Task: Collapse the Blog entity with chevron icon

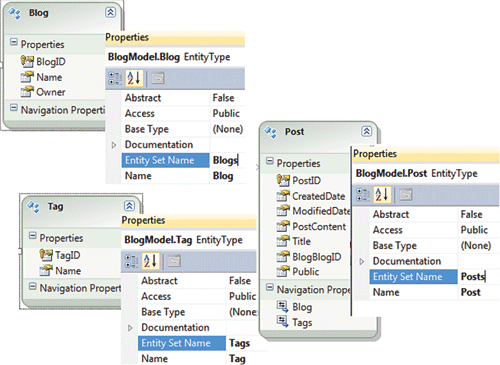Action: coord(110,12)
